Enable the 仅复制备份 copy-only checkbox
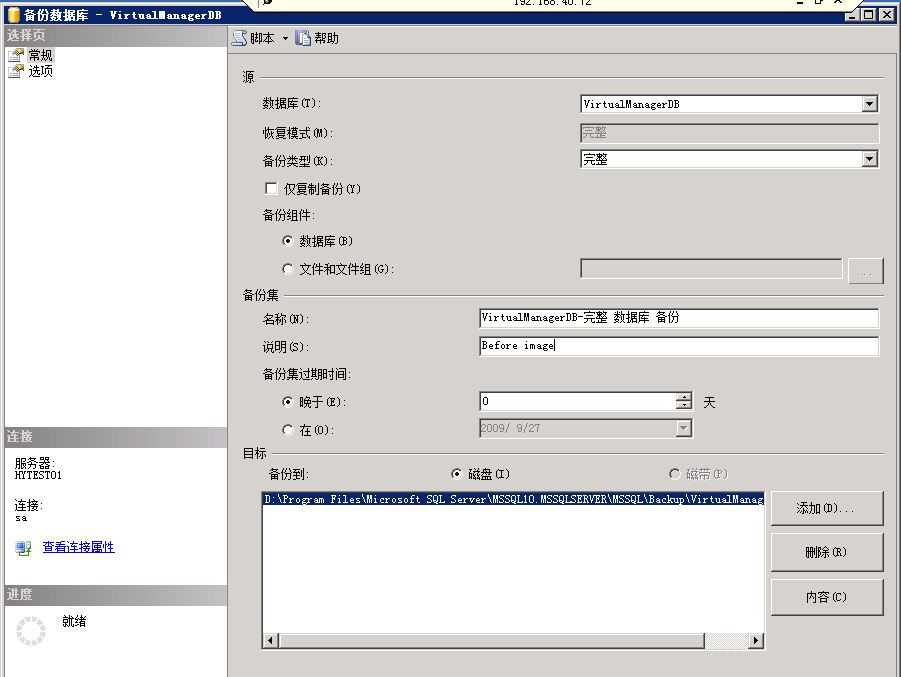Screen dimensions: 901x677 coord(271,189)
